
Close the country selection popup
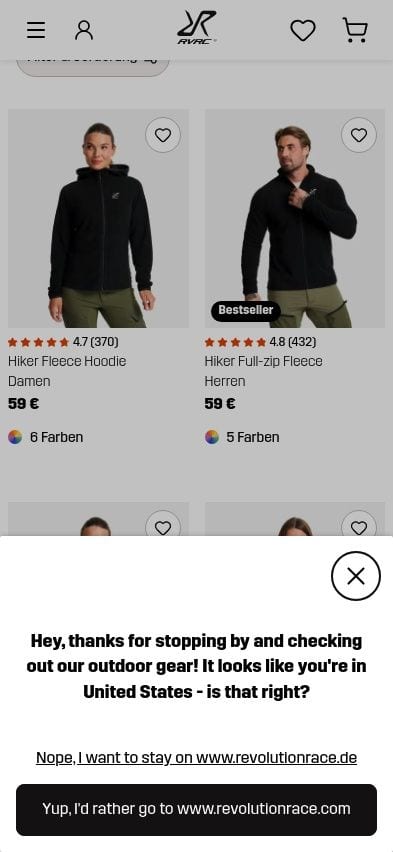pyautogui.click(x=356, y=576)
